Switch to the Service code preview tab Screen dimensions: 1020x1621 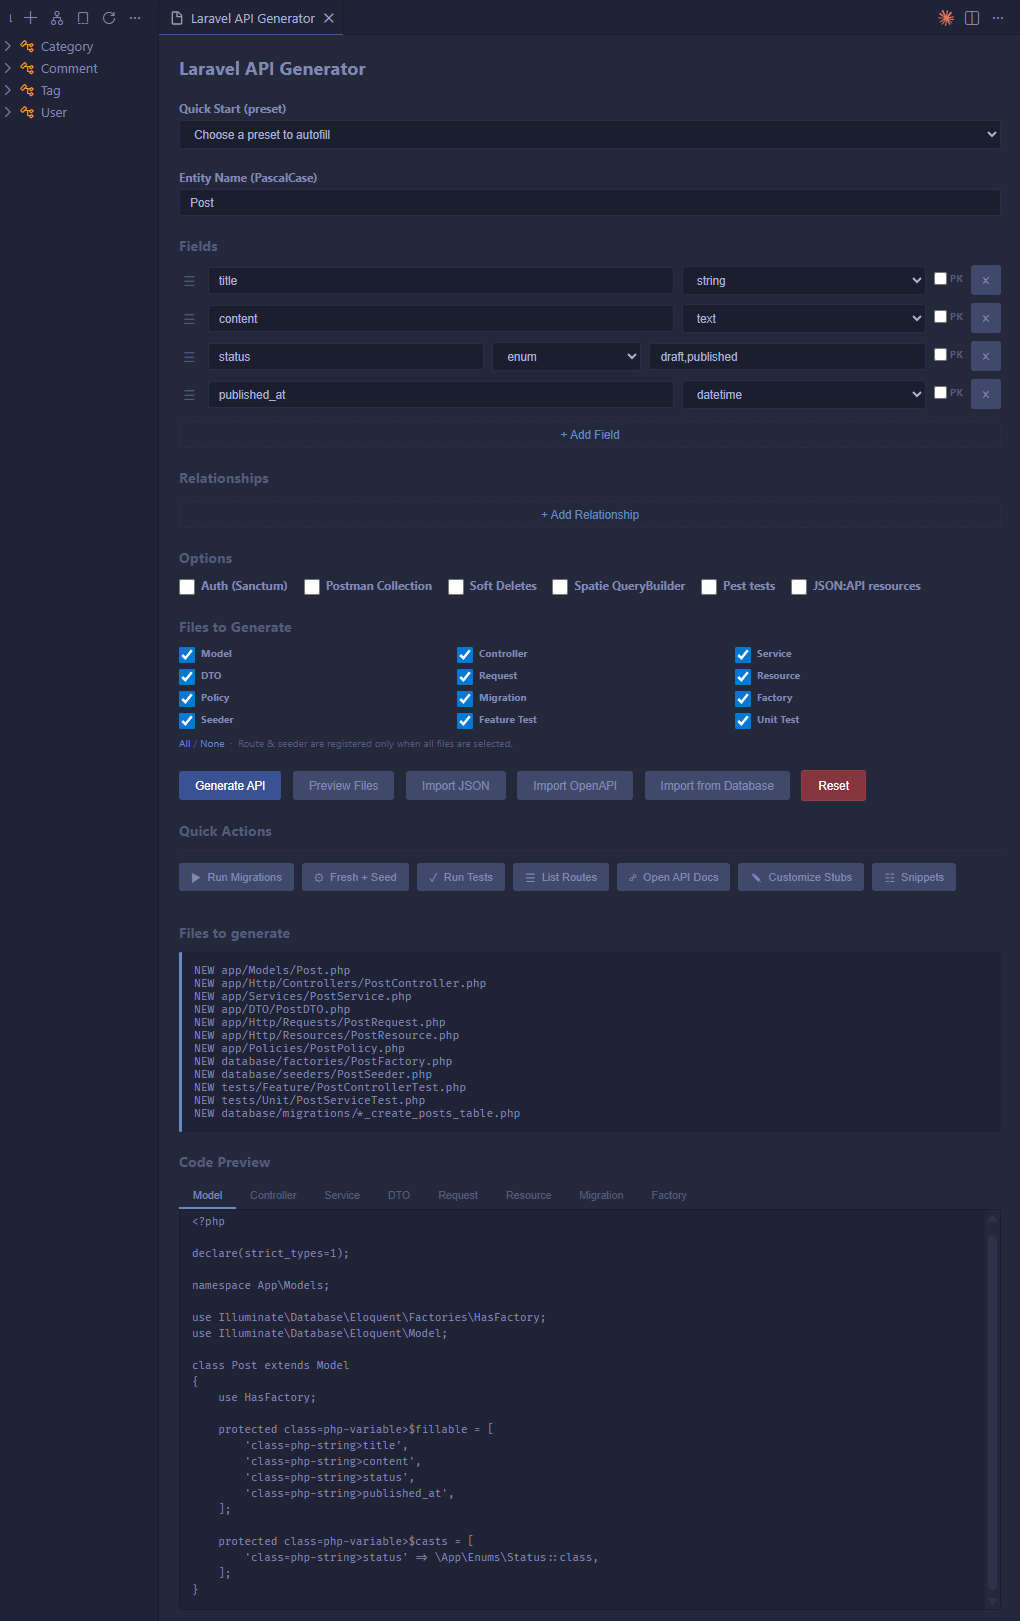pyautogui.click(x=342, y=1195)
